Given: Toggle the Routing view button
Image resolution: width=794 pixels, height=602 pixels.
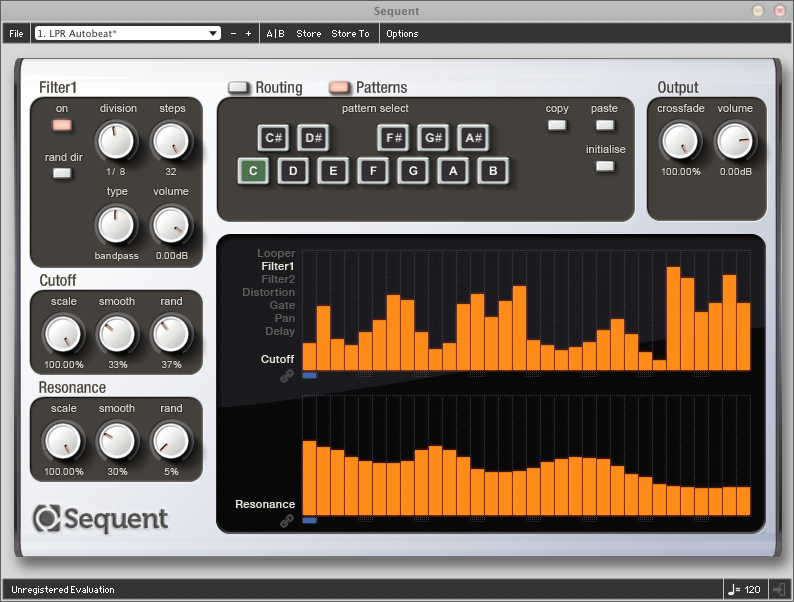Looking at the screenshot, I should [238, 88].
